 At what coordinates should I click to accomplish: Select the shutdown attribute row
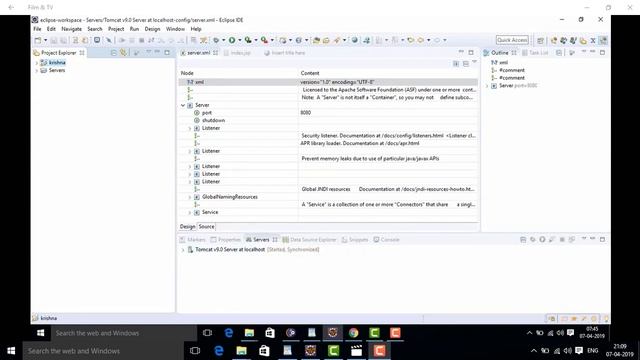(328, 120)
